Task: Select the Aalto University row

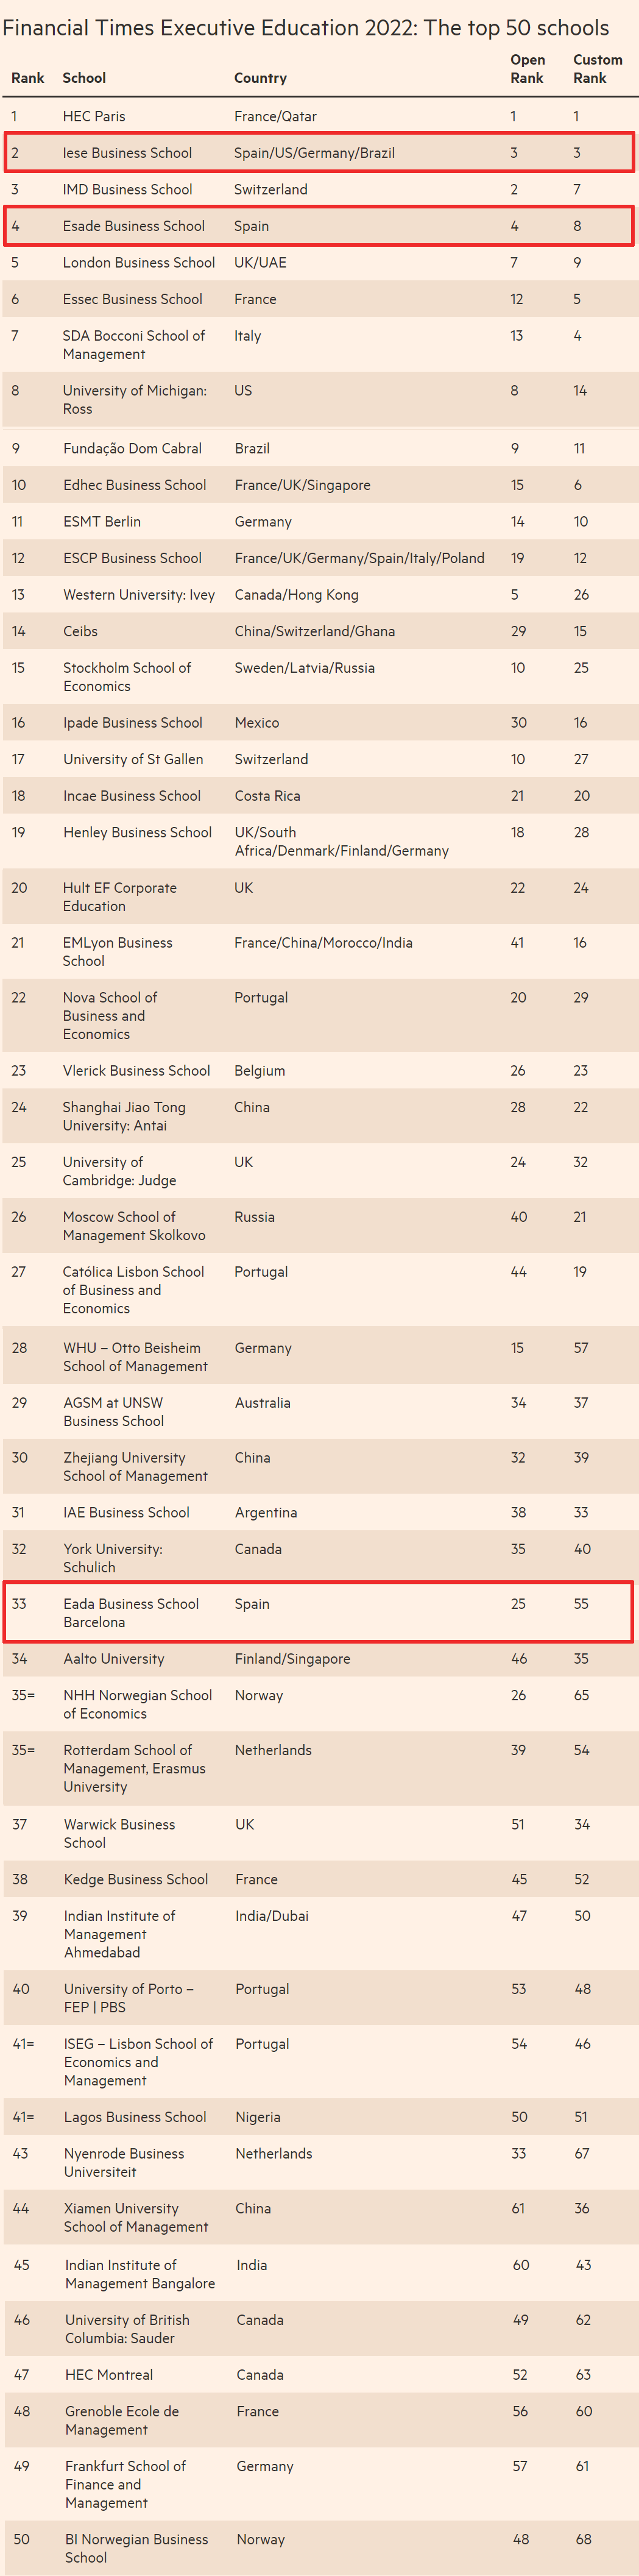Action: point(320,1659)
